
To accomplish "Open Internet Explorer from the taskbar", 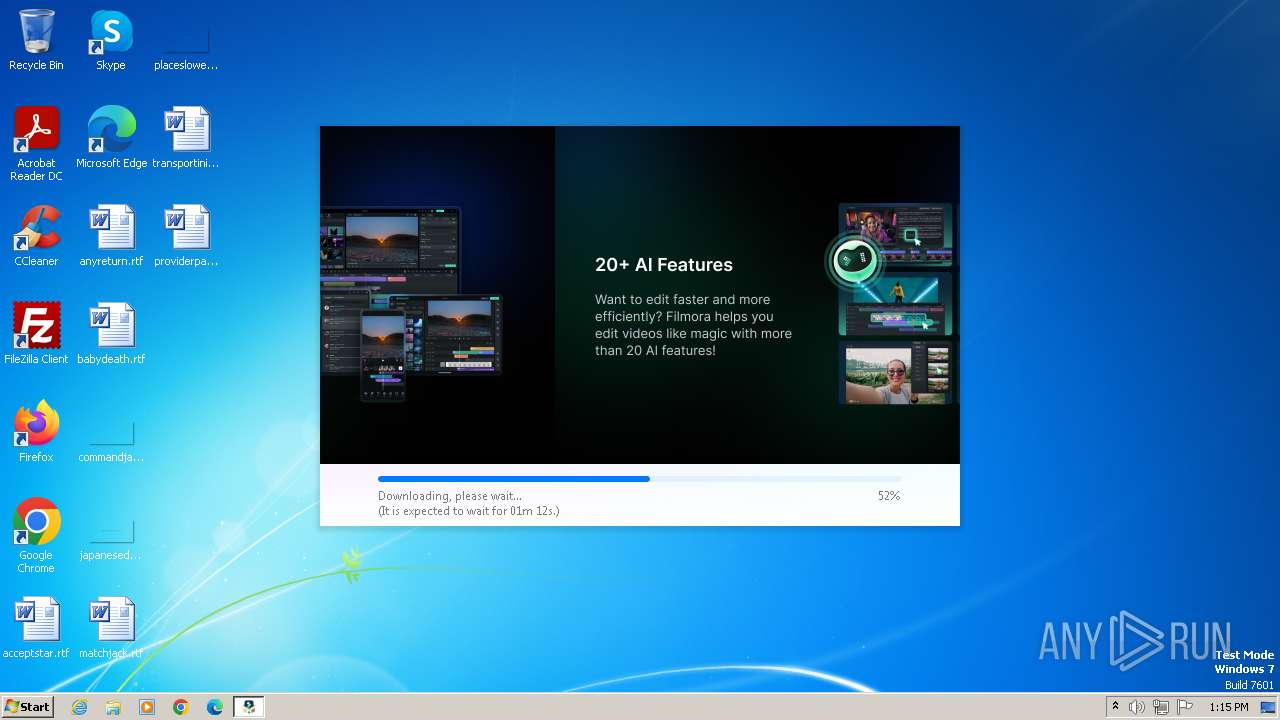I will coord(80,707).
